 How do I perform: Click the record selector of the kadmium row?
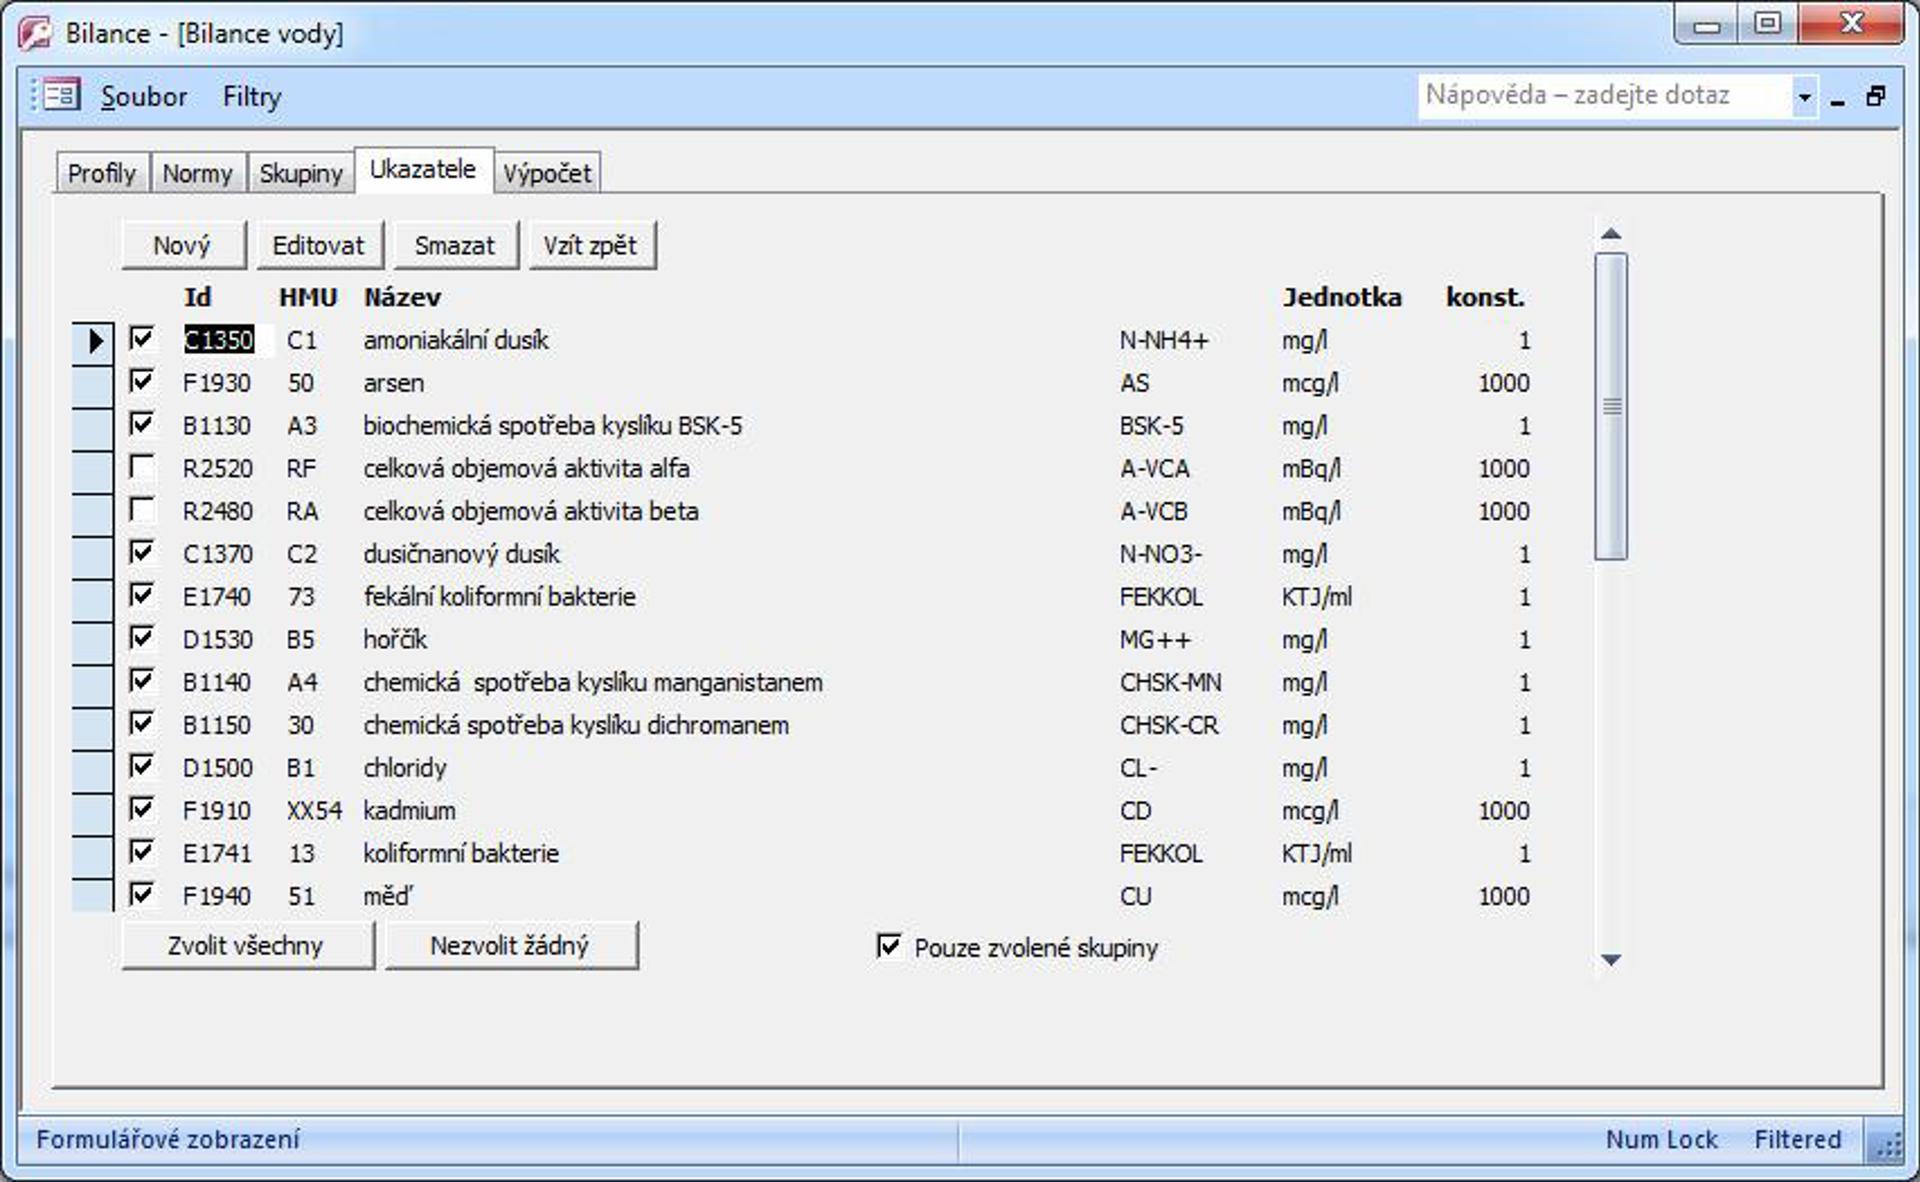(93, 811)
